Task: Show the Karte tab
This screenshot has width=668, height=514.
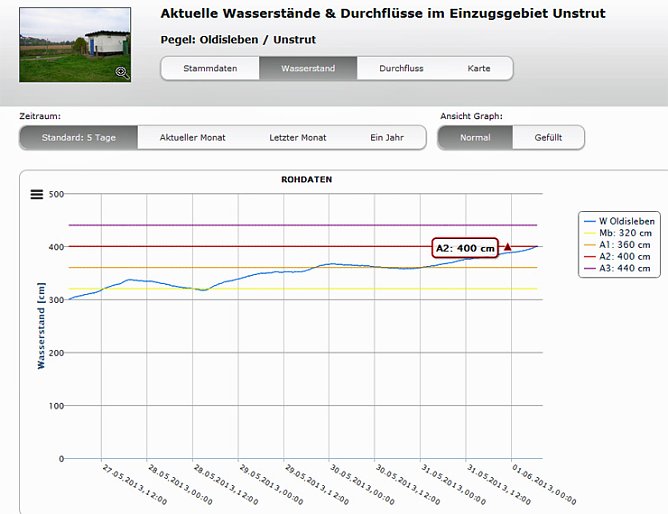Action: [479, 69]
